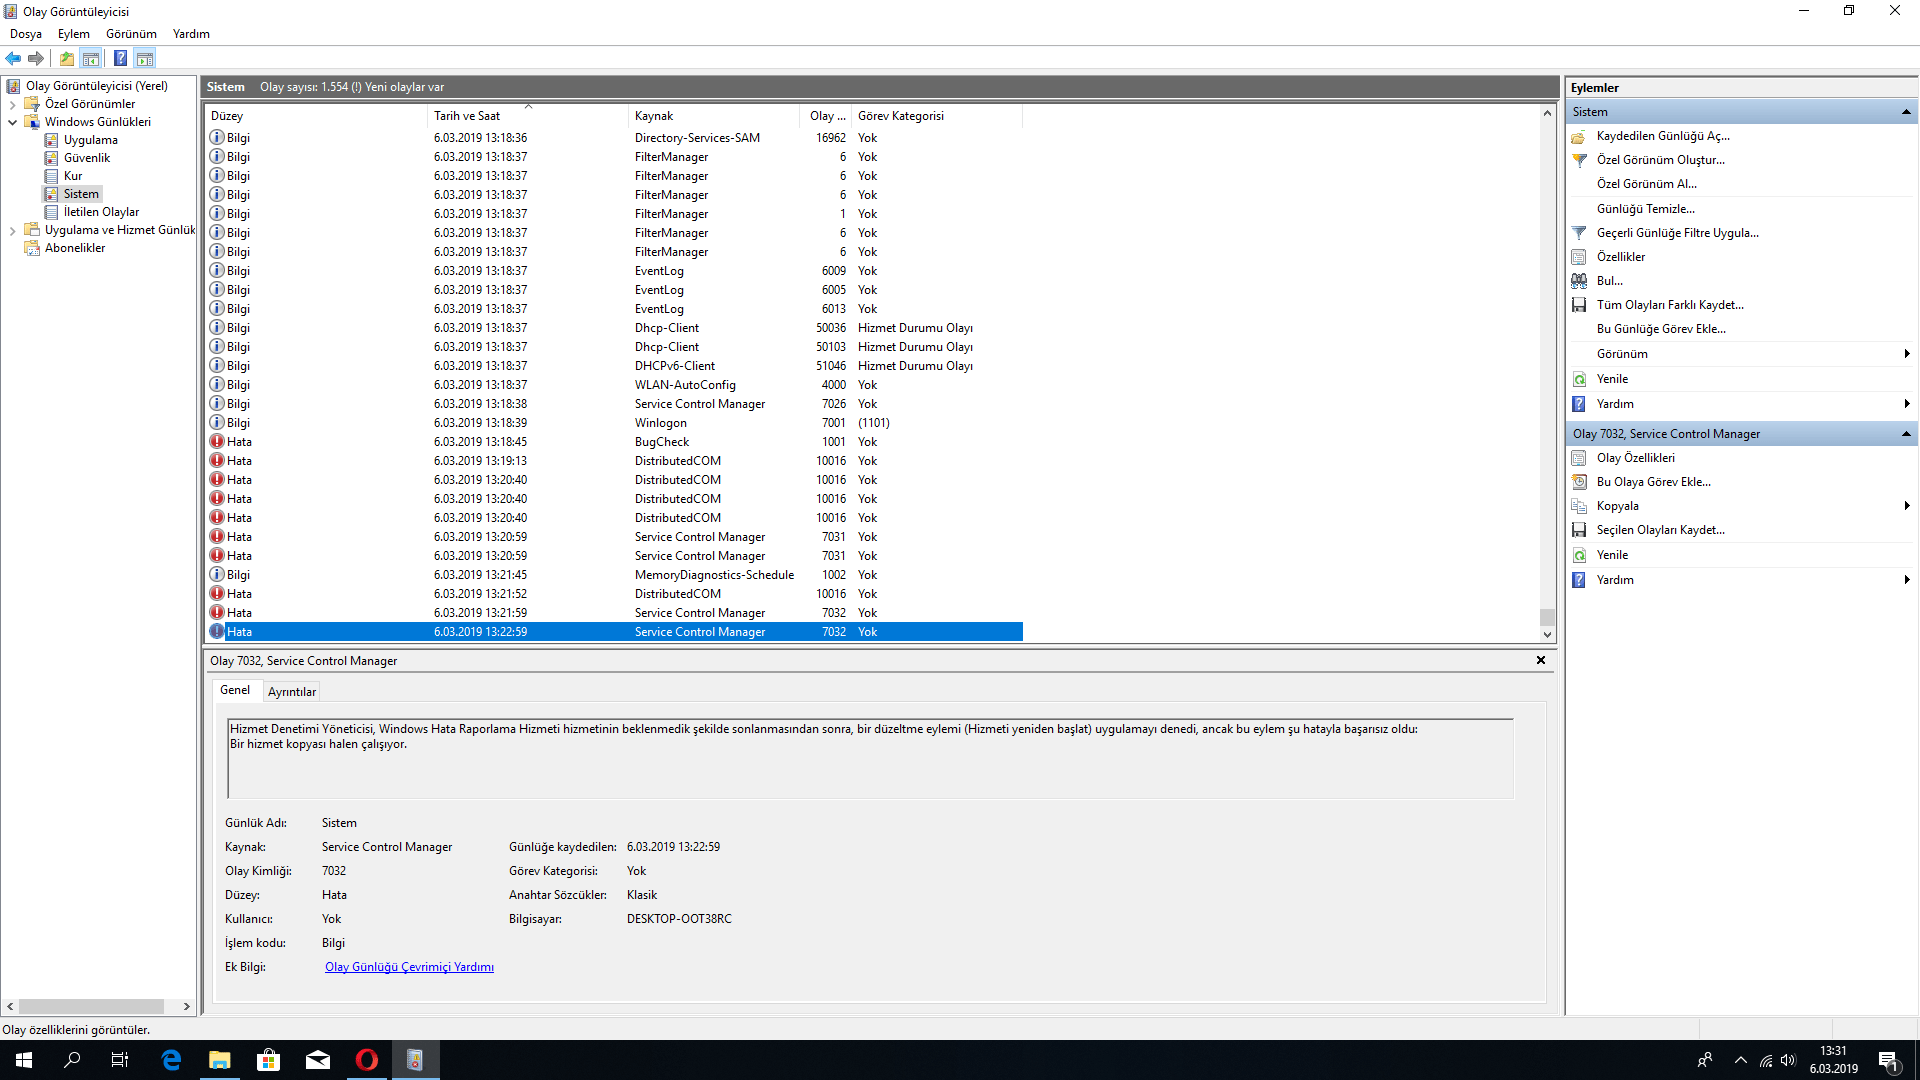Click the Kopyala copy icon
This screenshot has height=1080, width=1920.
[x=1579, y=506]
